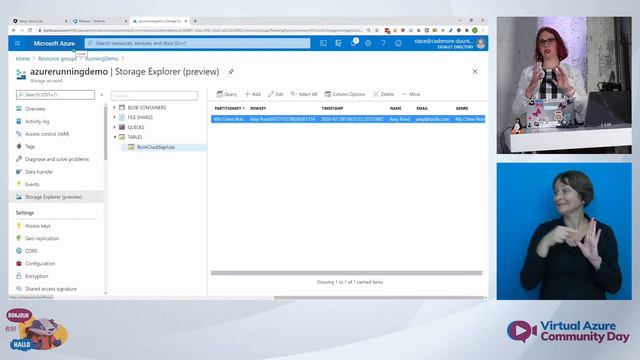Select Storage Explorer (preview) menu item

(53, 197)
